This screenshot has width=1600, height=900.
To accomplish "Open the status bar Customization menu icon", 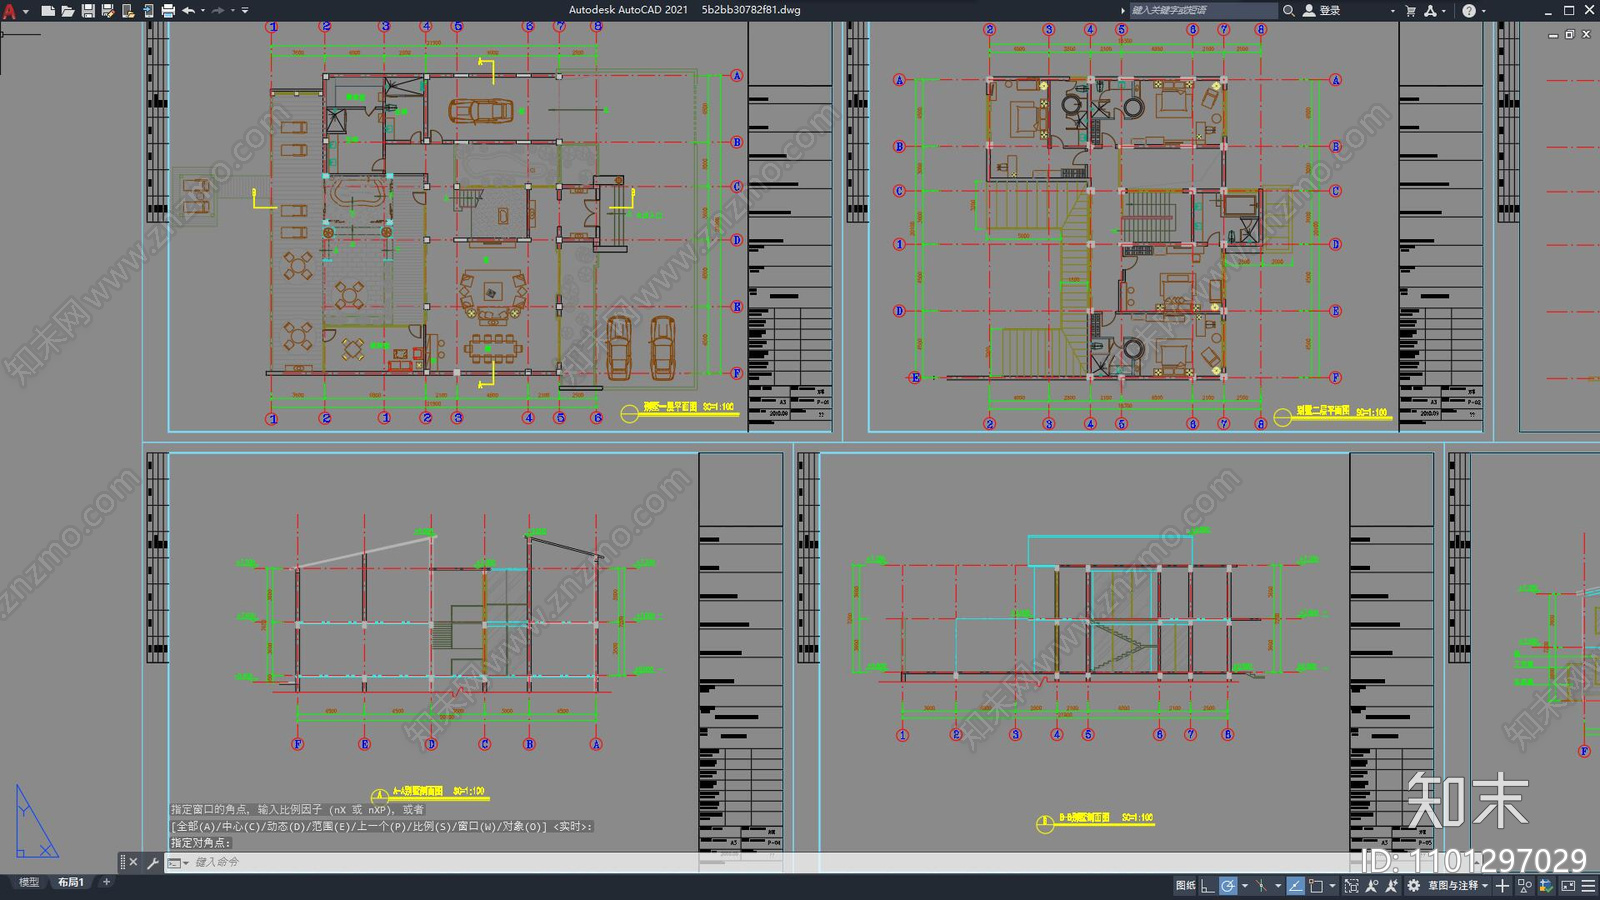I will point(1588,885).
